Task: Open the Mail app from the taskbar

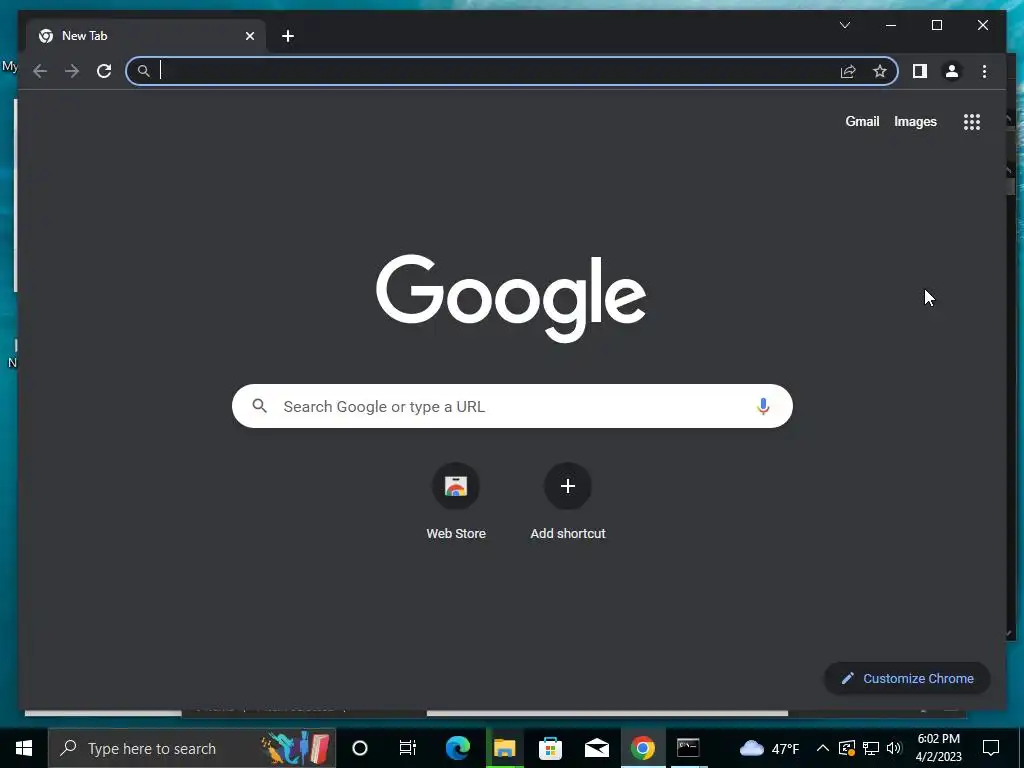Action: 597,748
